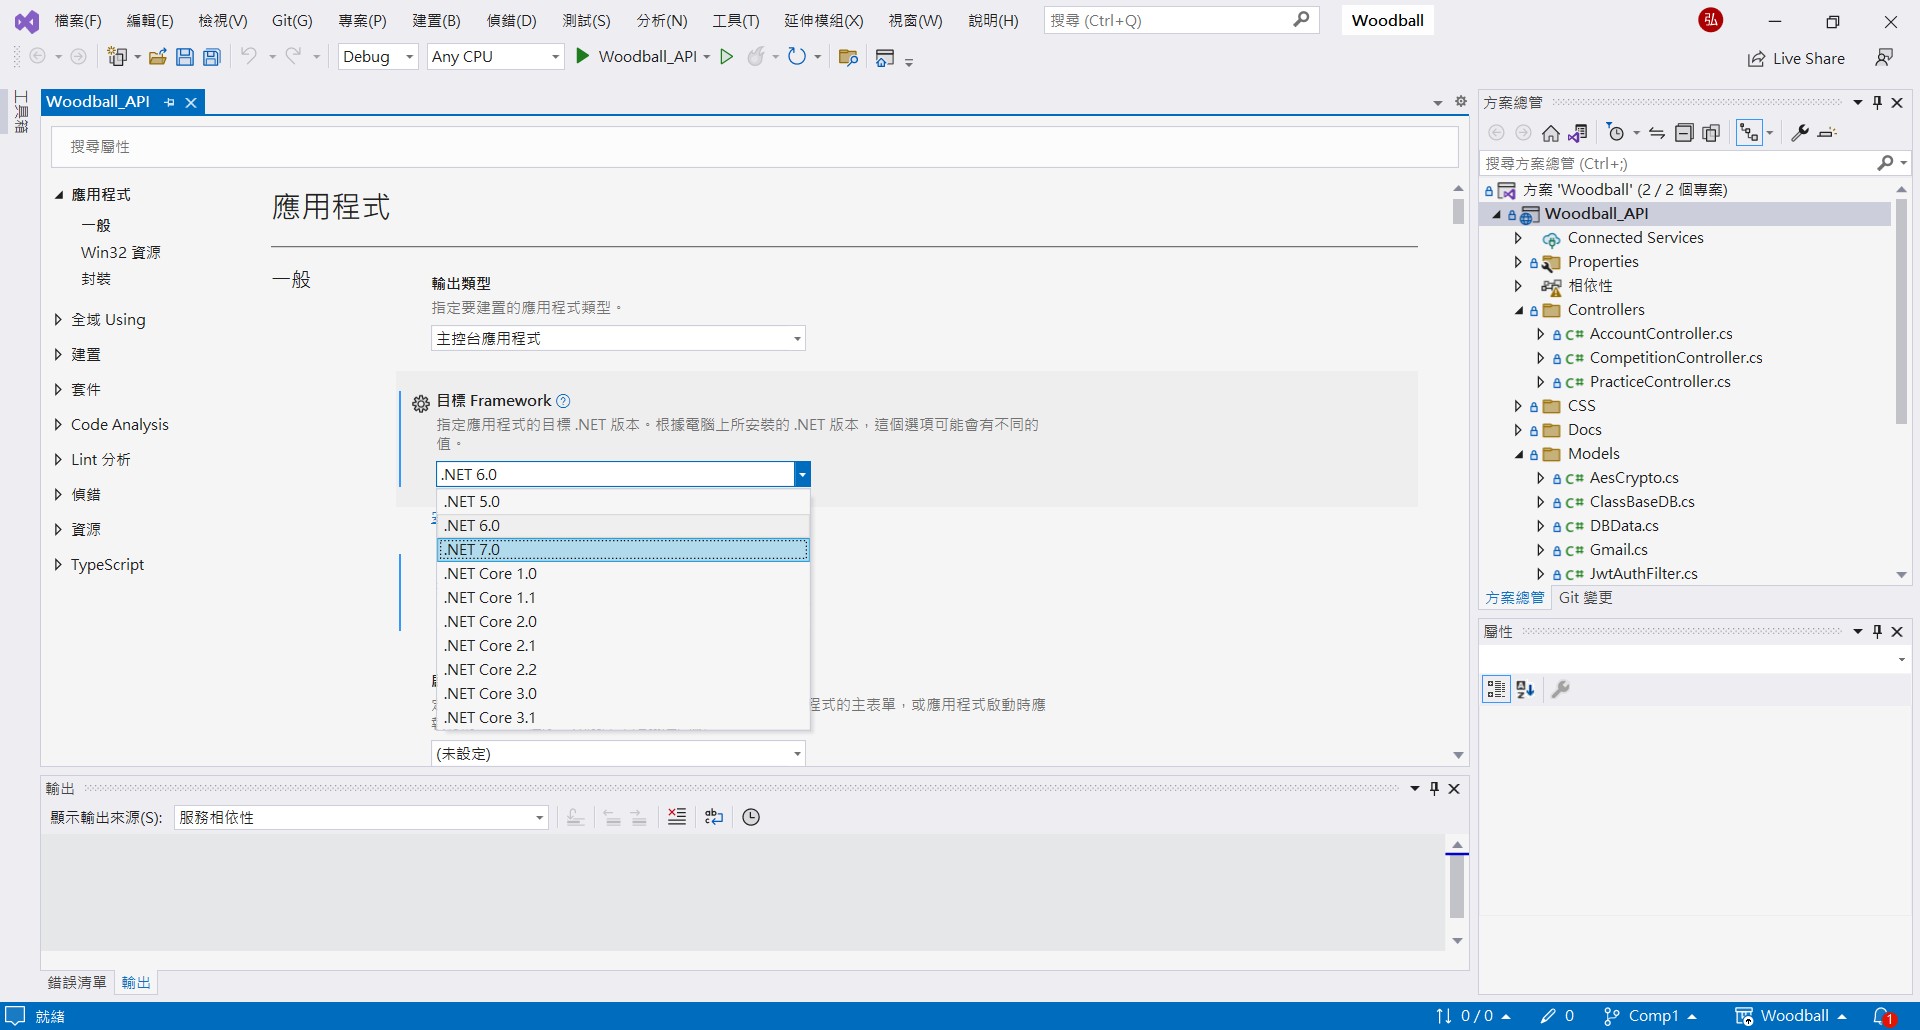This screenshot has height=1030, width=1920.
Task: Open pending changes filter clock icon
Action: coord(1616,133)
